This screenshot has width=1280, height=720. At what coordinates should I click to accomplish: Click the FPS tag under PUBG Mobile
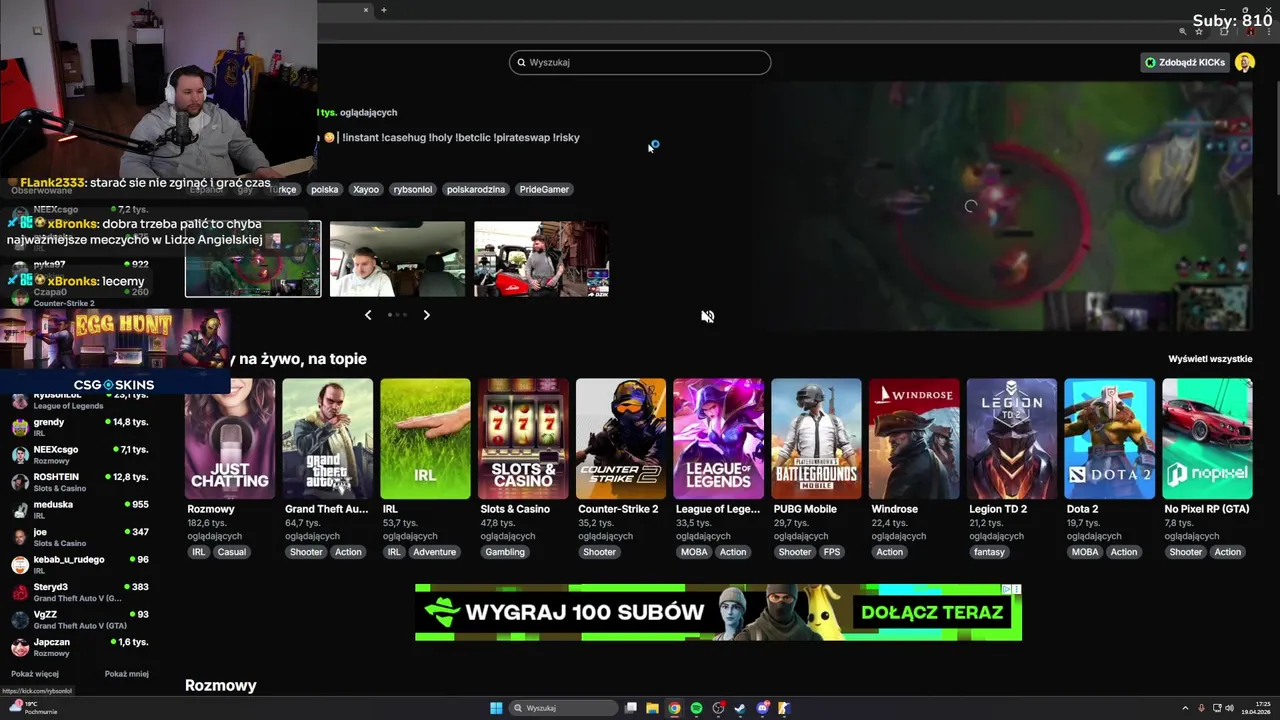[832, 552]
